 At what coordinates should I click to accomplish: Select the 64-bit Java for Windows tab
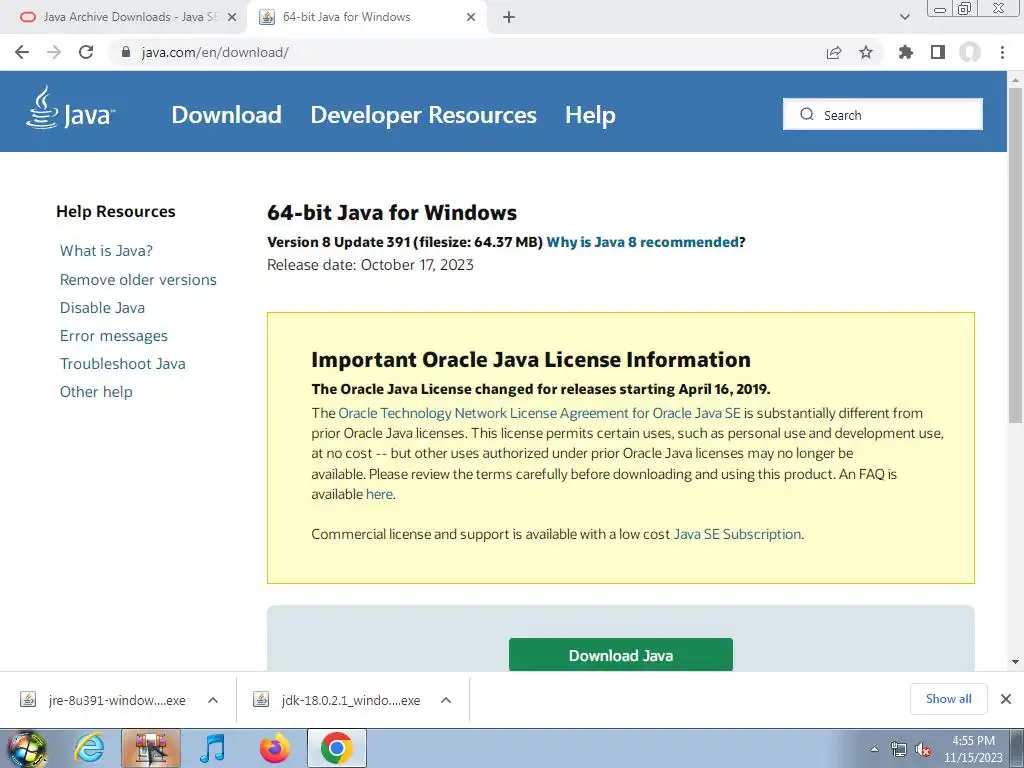tap(366, 17)
